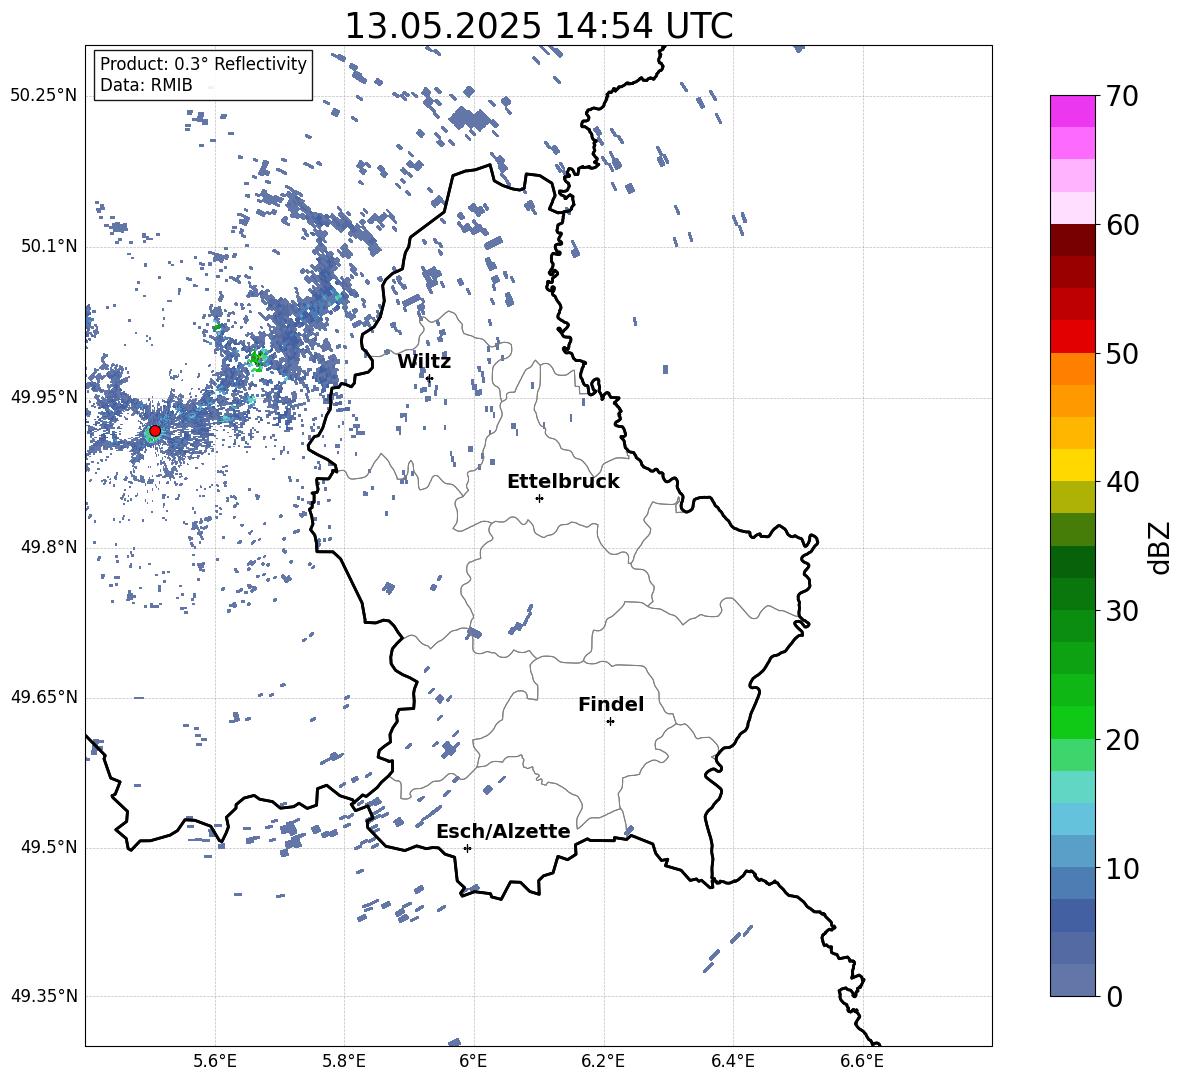
Task: Click the Wiltz station cross marker
Action: pyautogui.click(x=430, y=378)
